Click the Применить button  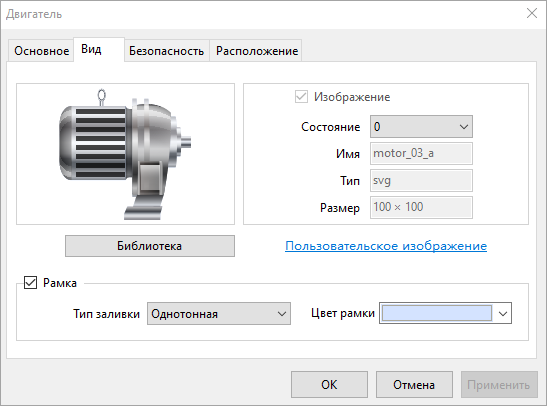coord(499,385)
